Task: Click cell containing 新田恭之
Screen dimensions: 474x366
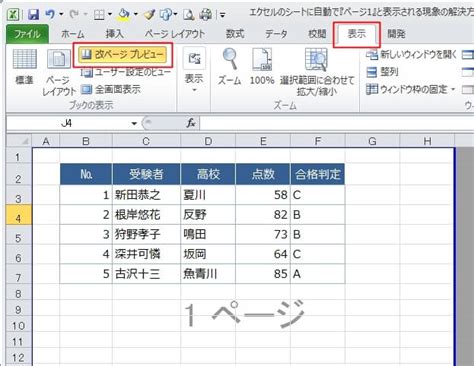Action: (146, 195)
